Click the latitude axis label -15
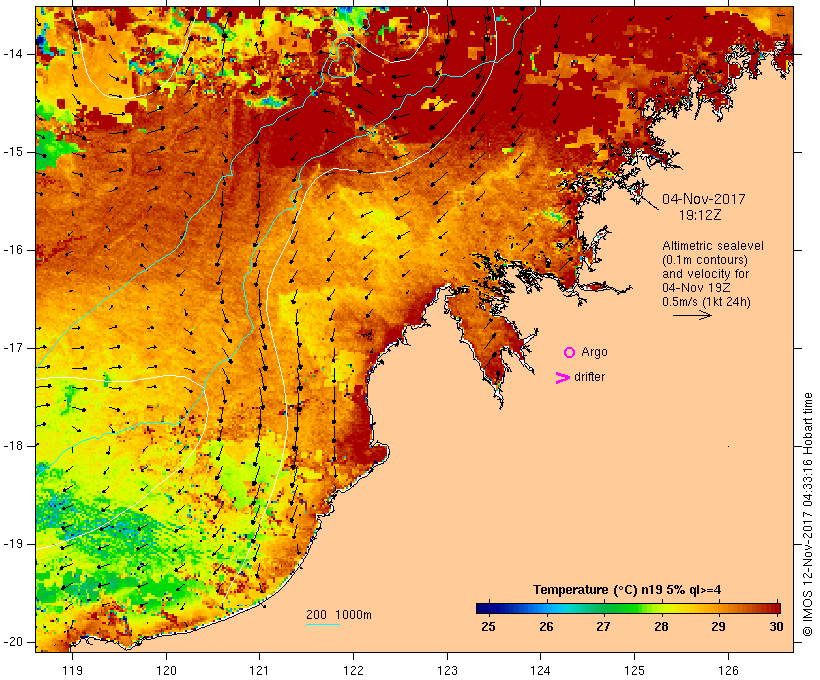The width and height of the screenshot is (820, 680). coord(13,152)
